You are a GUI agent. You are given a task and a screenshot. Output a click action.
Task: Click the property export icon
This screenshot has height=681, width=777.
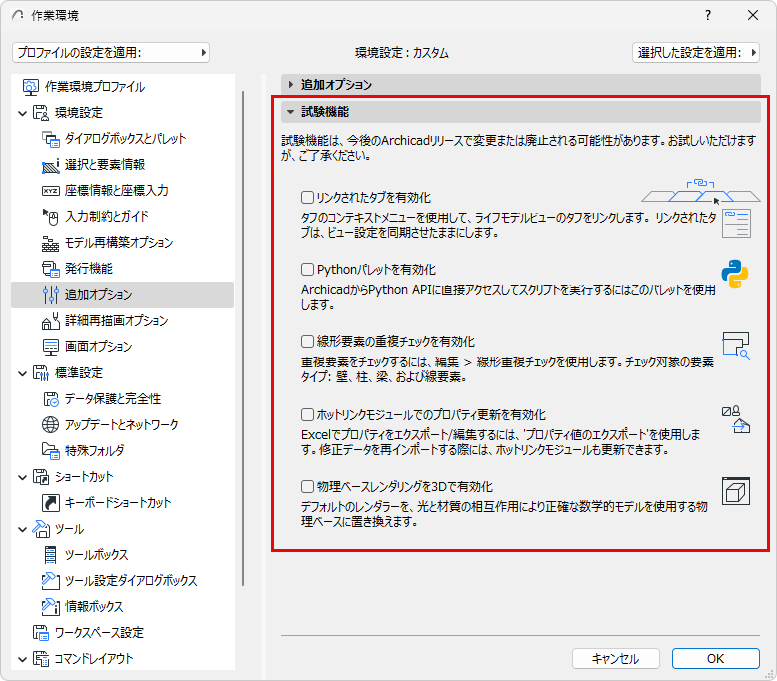coord(736,419)
